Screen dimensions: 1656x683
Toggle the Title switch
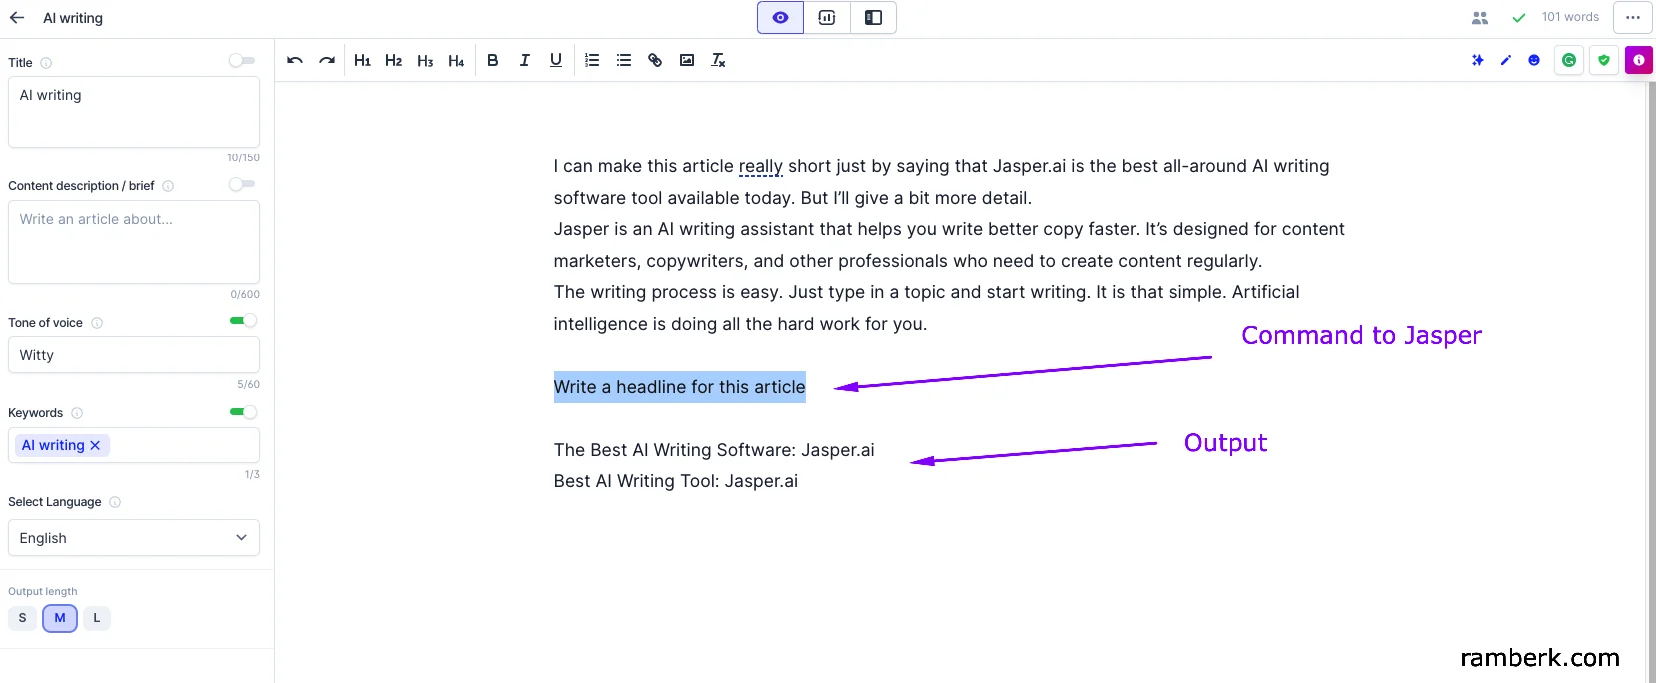[242, 61]
